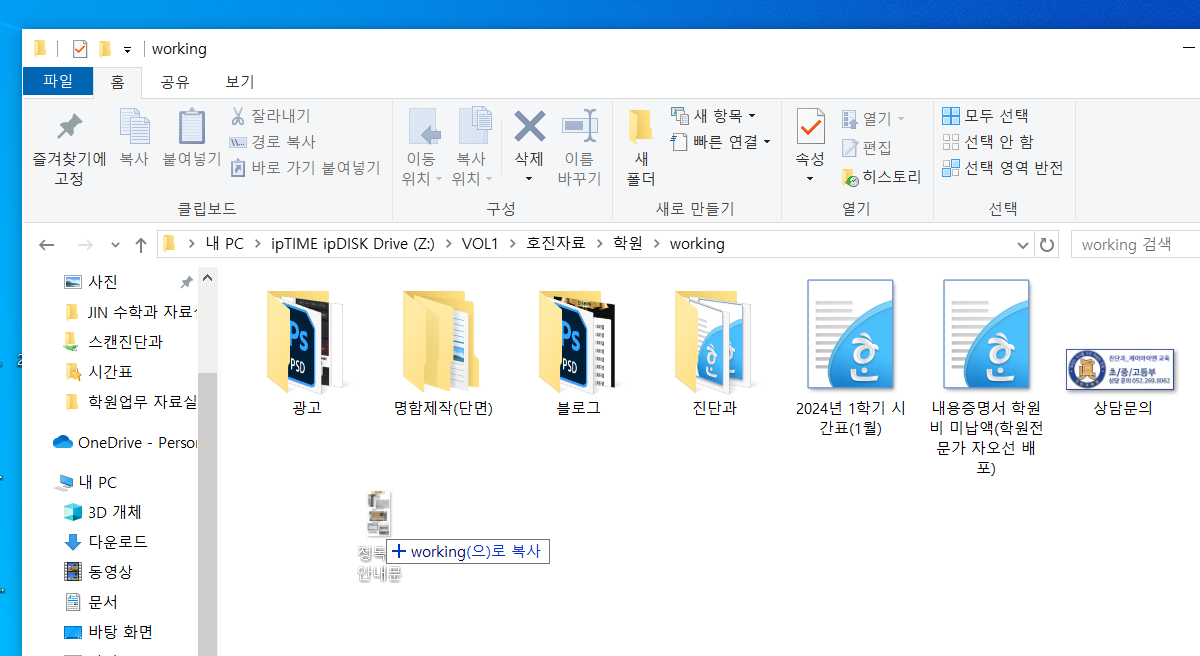Open the 파일 menu tab
The width and height of the screenshot is (1200, 656).
(58, 82)
